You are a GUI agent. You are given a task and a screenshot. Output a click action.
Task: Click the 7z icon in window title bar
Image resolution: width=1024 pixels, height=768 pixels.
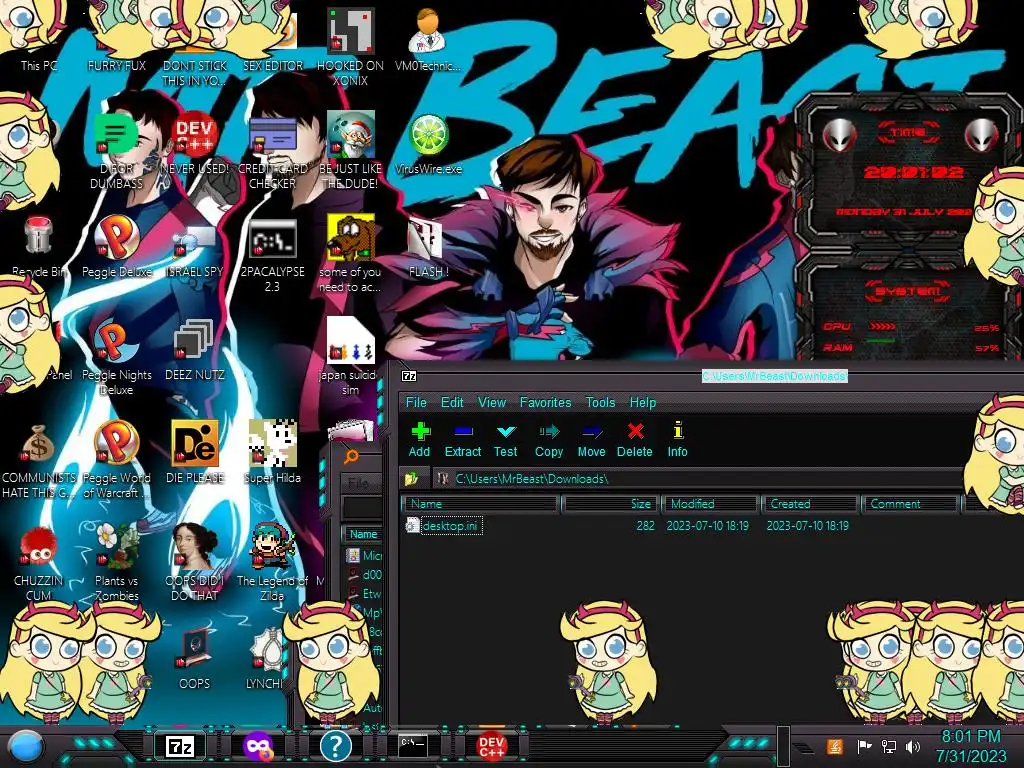[x=409, y=376]
